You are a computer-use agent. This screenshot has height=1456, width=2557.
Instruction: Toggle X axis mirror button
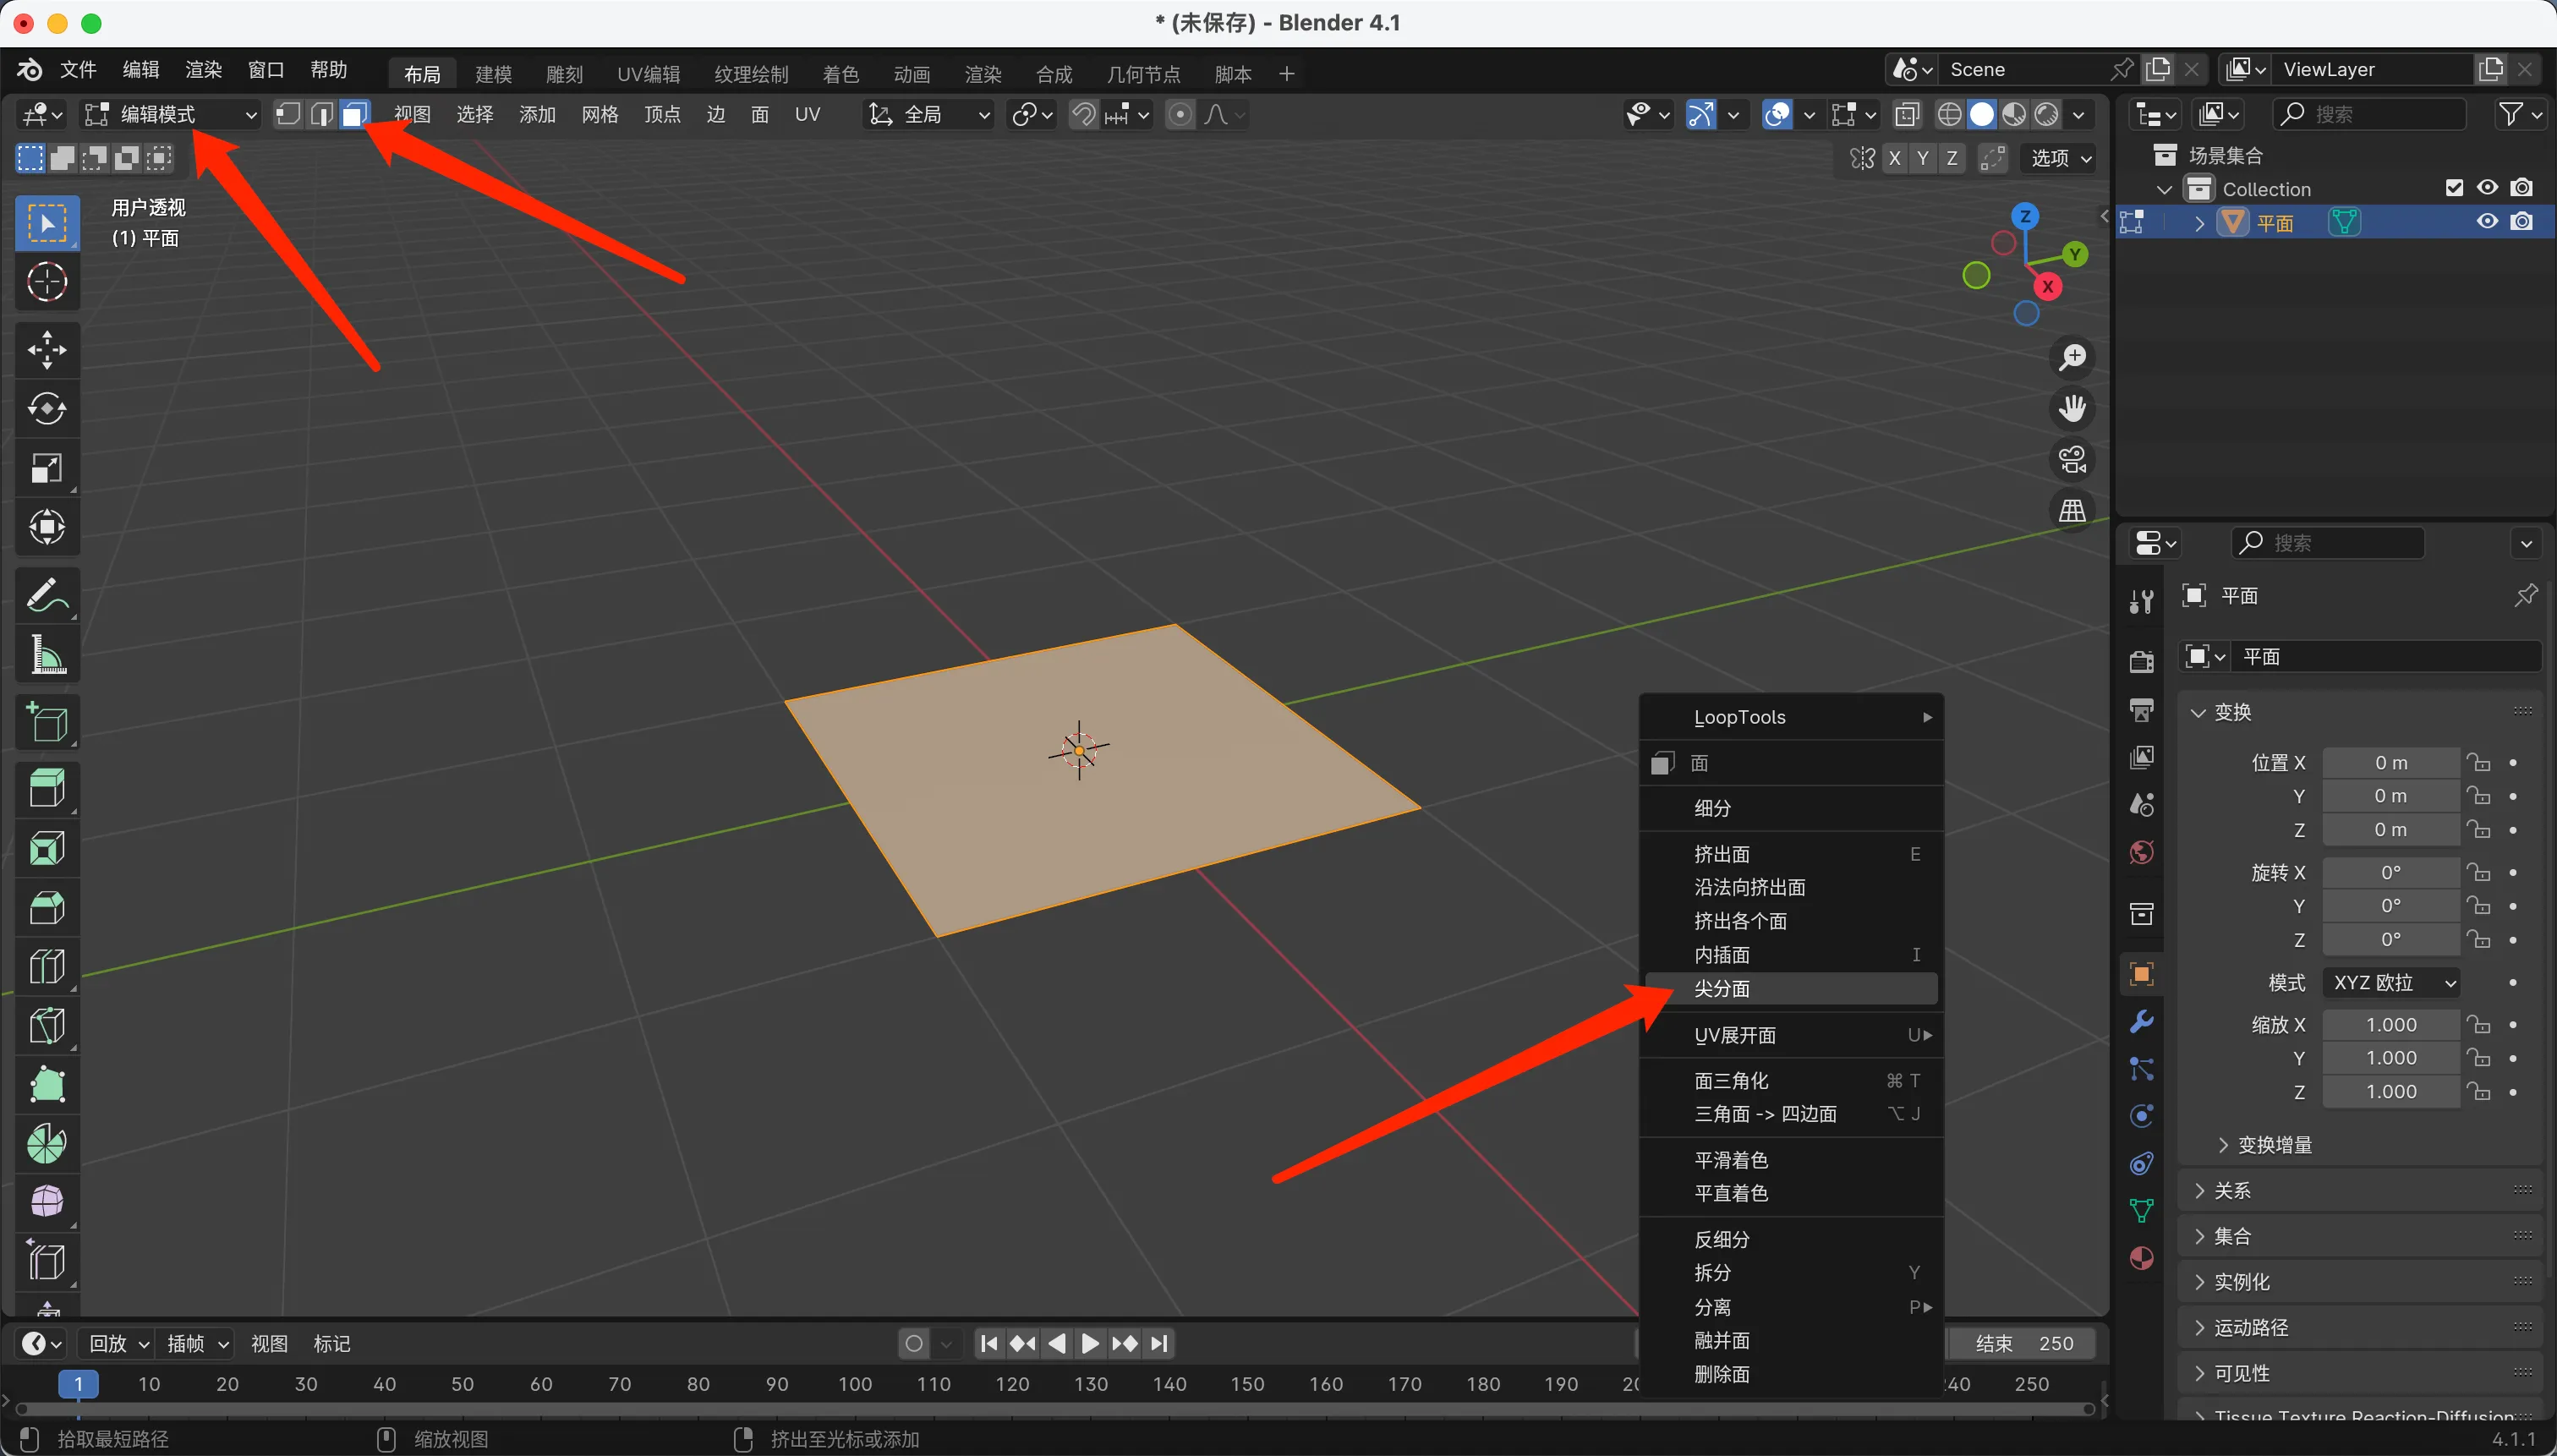pos(1894,158)
